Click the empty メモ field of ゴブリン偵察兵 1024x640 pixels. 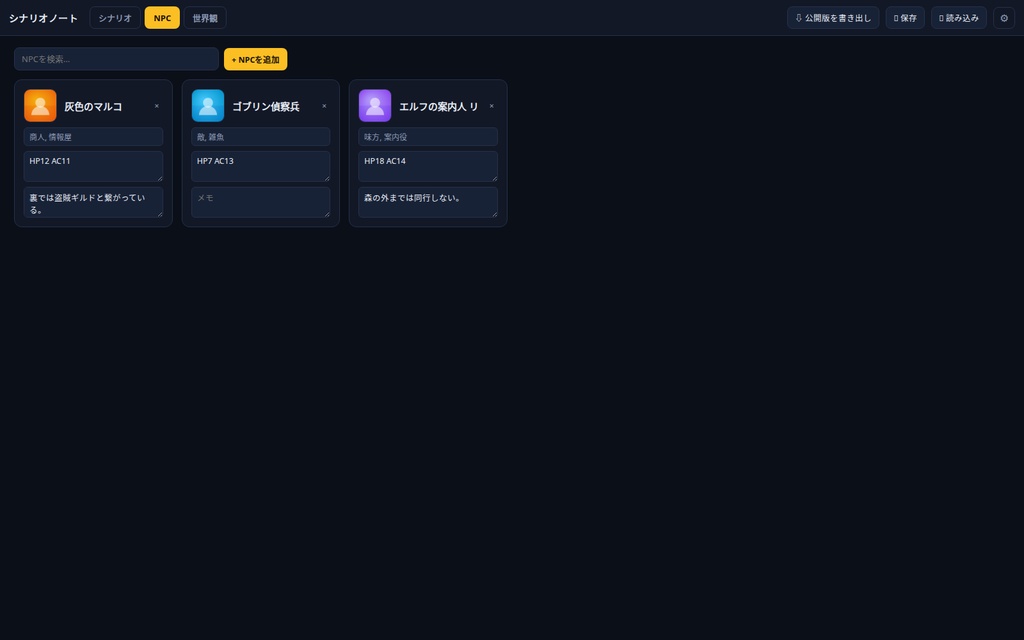261,202
